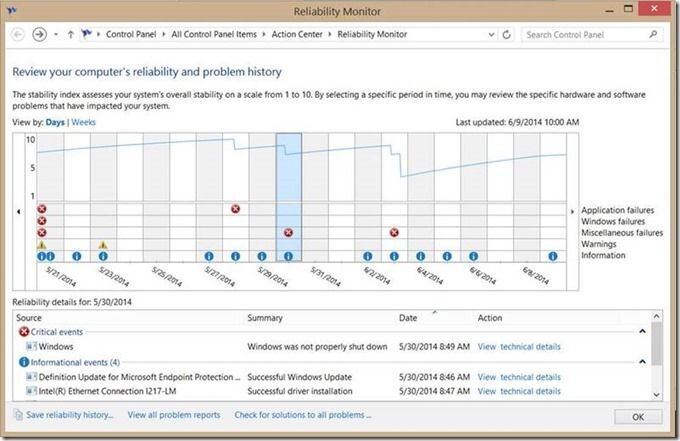The image size is (680, 441).
Task: Select Intel(R) Ethernet Connection I217-LM row
Action: point(332,392)
